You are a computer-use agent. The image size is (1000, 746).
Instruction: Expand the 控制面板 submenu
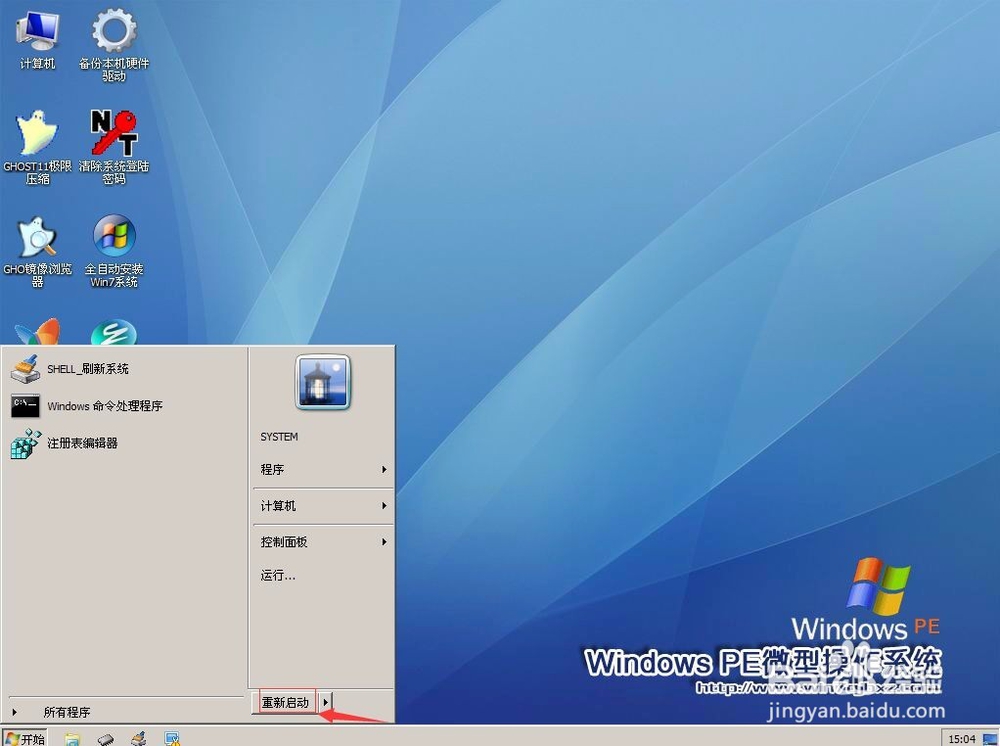pyautogui.click(x=323, y=542)
